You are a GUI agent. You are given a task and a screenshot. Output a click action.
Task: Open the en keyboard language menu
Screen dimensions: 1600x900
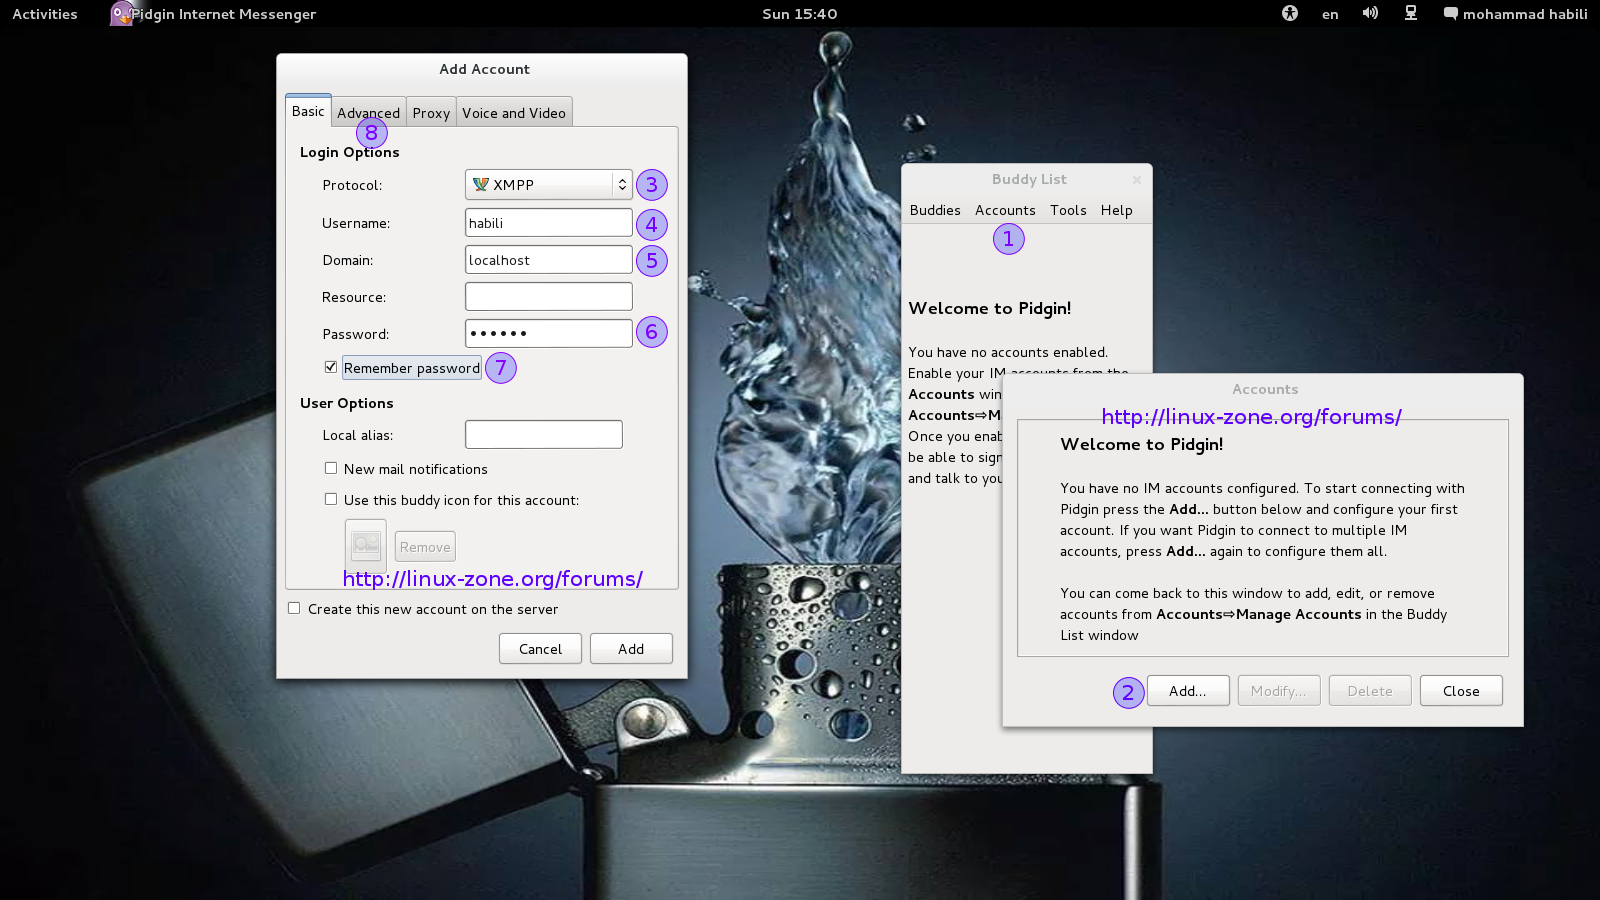pyautogui.click(x=1330, y=14)
